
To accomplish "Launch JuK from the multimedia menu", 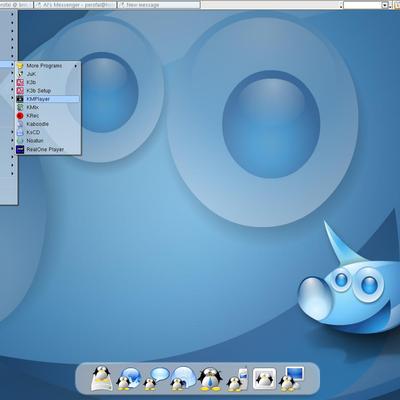I will tap(48, 74).
